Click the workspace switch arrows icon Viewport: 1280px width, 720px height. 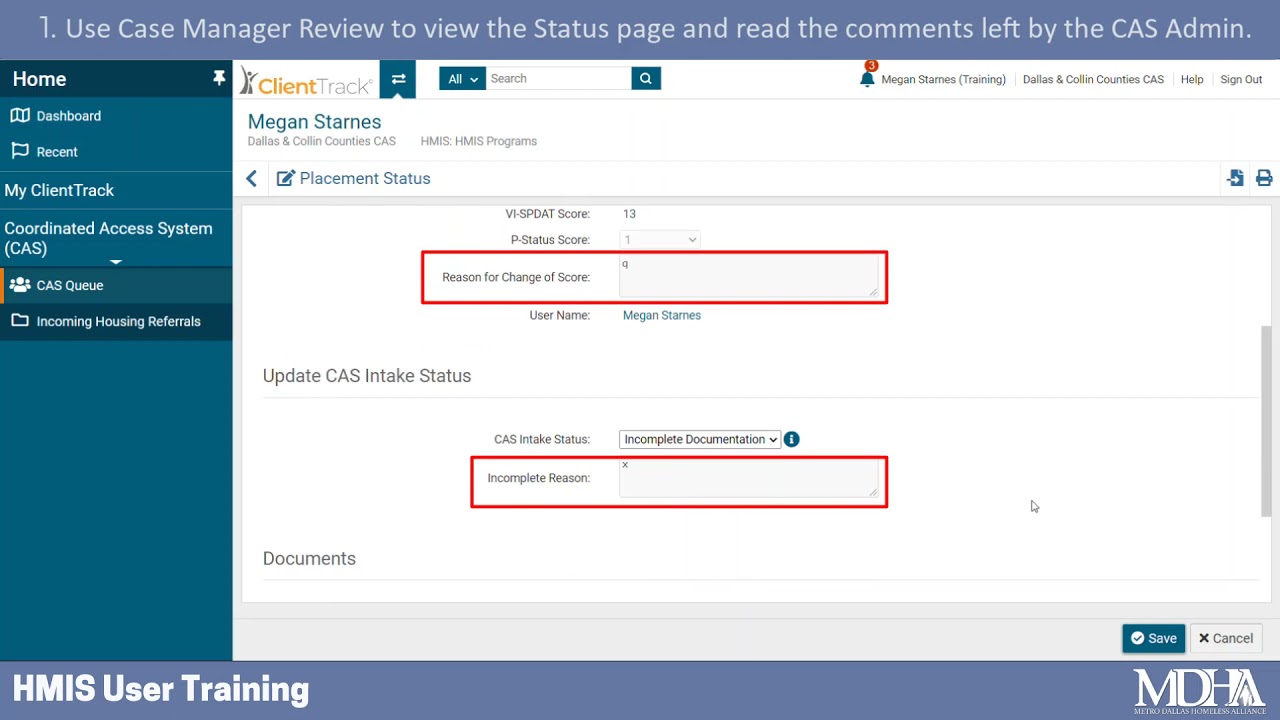(x=397, y=79)
